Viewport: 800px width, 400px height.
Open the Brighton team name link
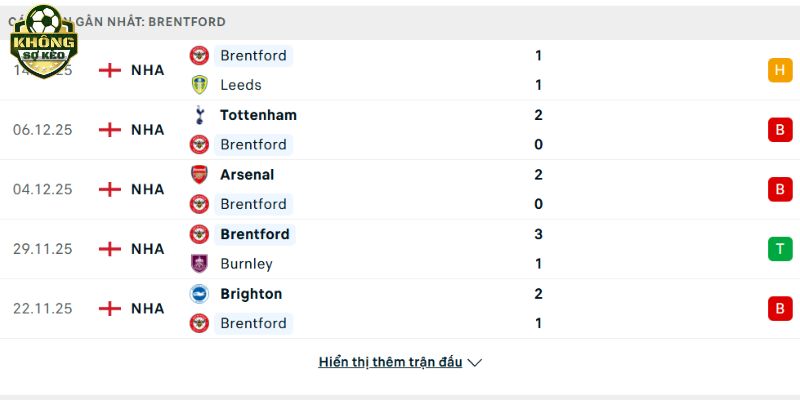point(251,294)
